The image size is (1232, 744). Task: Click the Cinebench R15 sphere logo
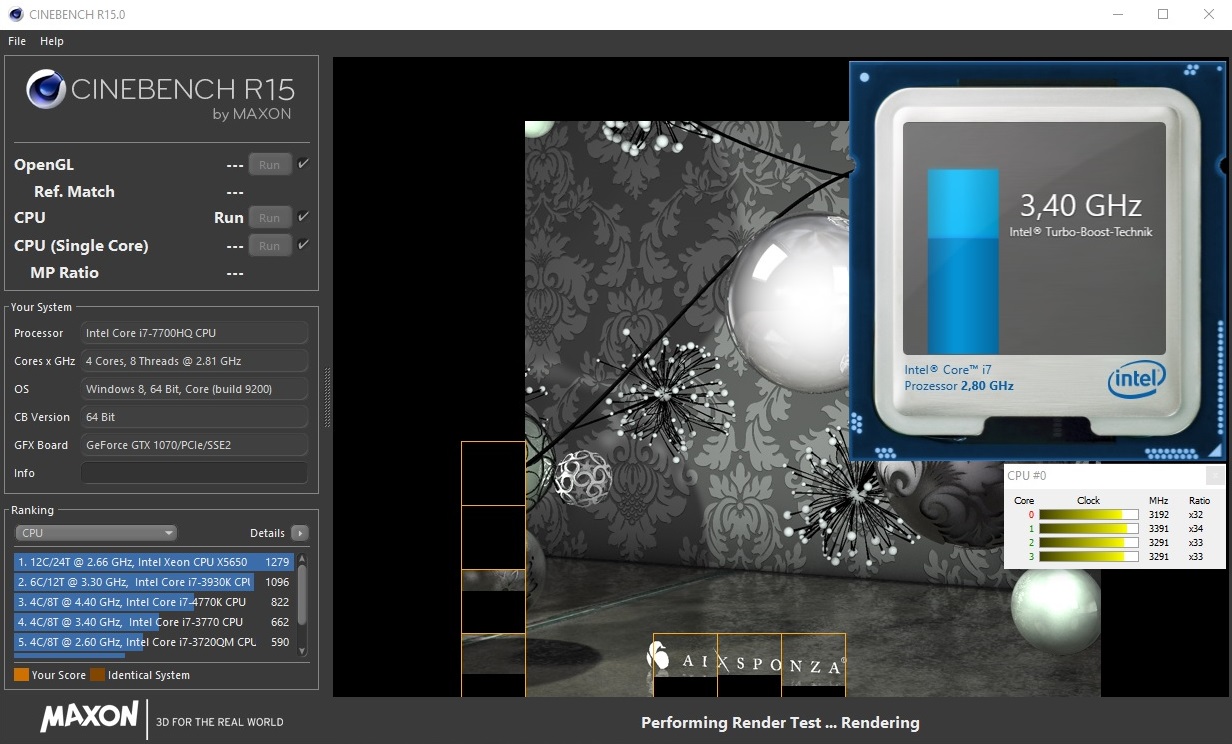click(46, 89)
